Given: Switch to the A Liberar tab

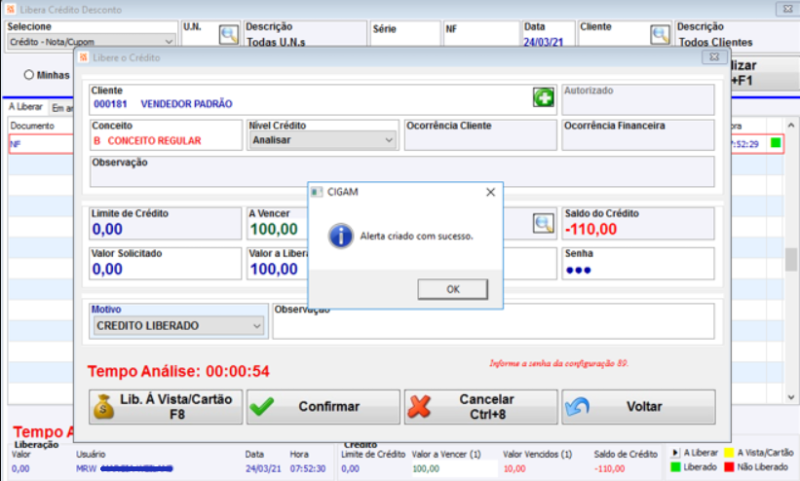Looking at the screenshot, I should [x=26, y=107].
